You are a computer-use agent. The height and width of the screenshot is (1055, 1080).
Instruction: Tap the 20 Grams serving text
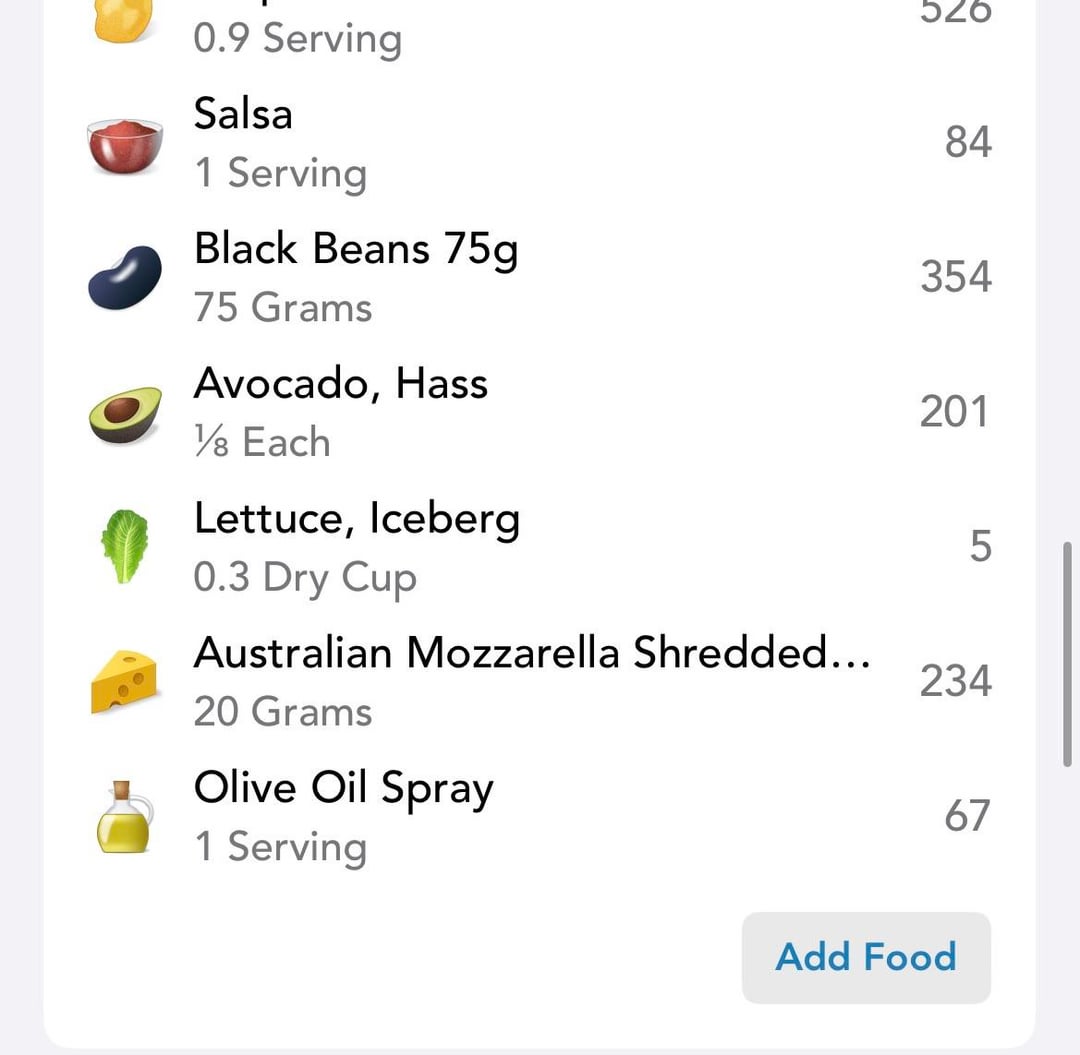(283, 712)
